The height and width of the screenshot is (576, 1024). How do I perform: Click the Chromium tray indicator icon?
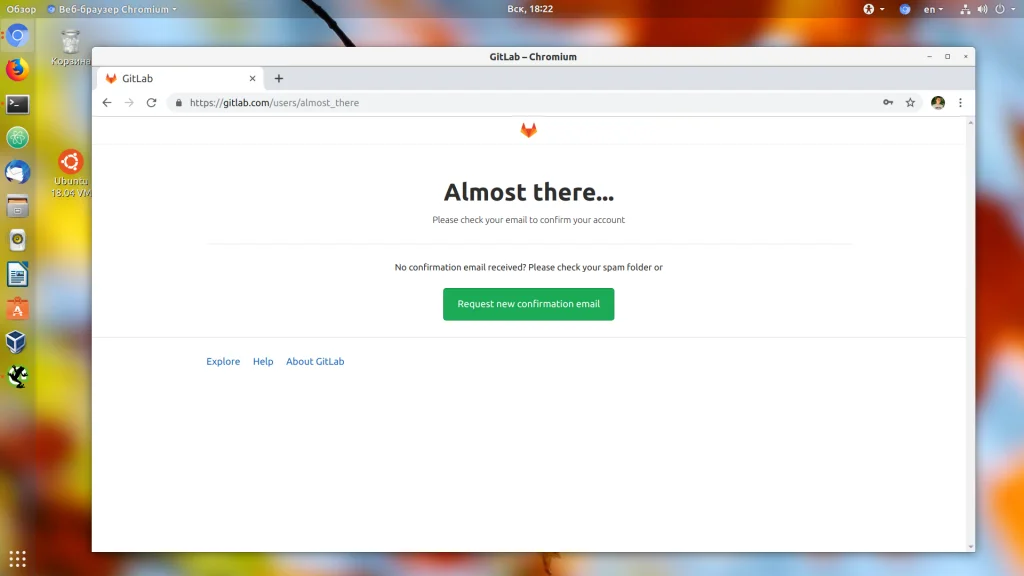tap(904, 9)
